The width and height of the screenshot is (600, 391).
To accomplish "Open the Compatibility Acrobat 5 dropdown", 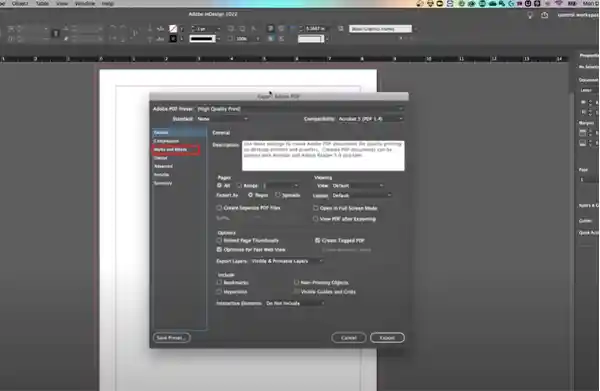I will point(370,119).
